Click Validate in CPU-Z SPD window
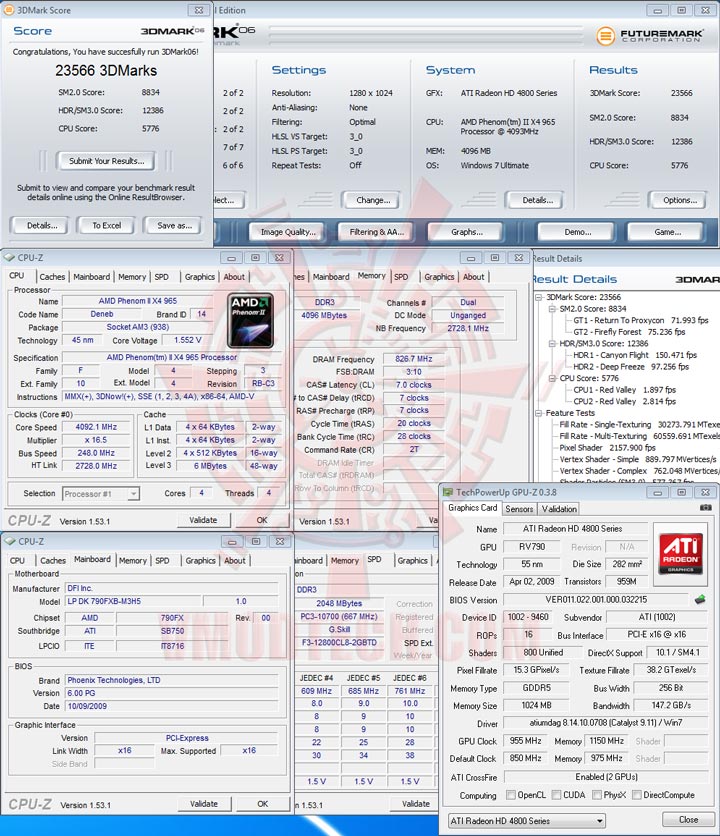Screen dimensions: 720x836 click(x=415, y=803)
